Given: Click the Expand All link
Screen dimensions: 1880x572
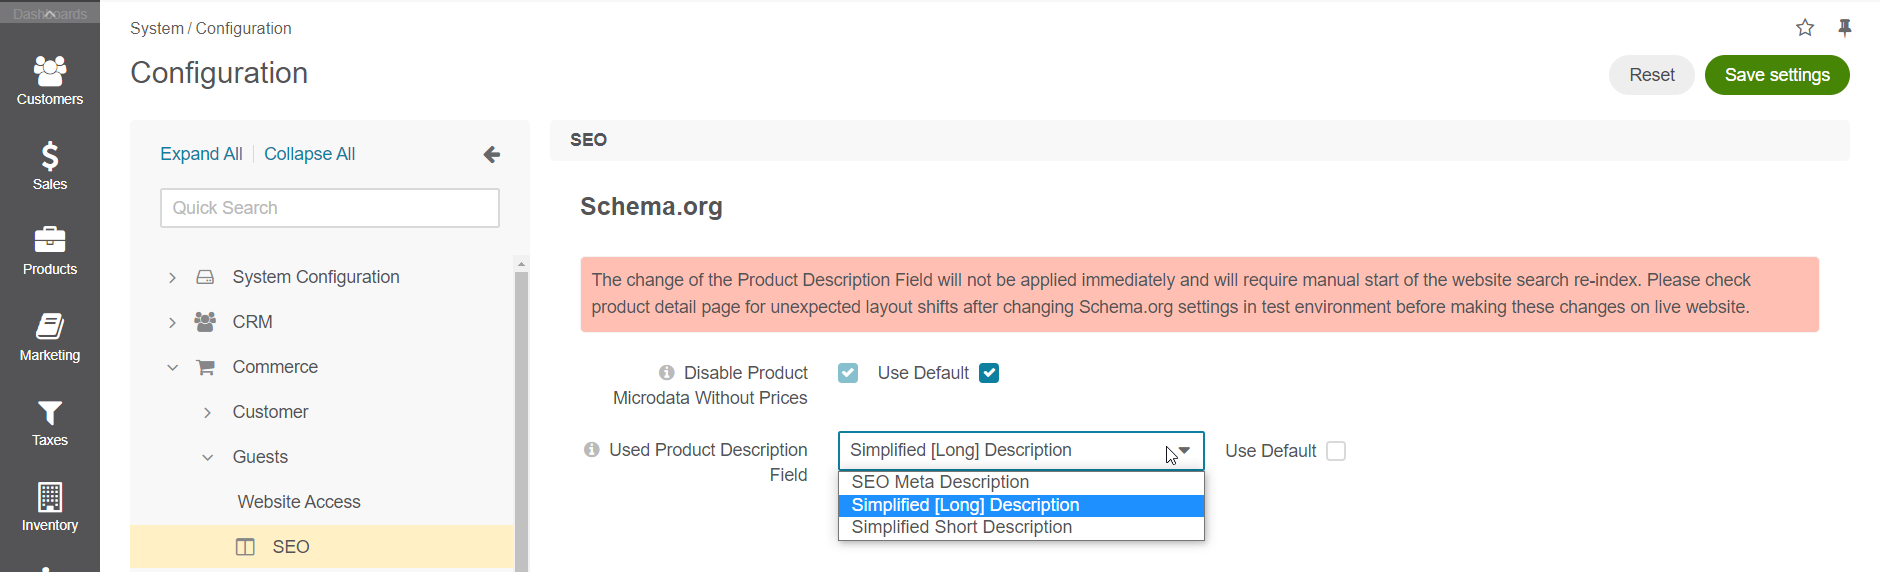Looking at the screenshot, I should (x=201, y=154).
